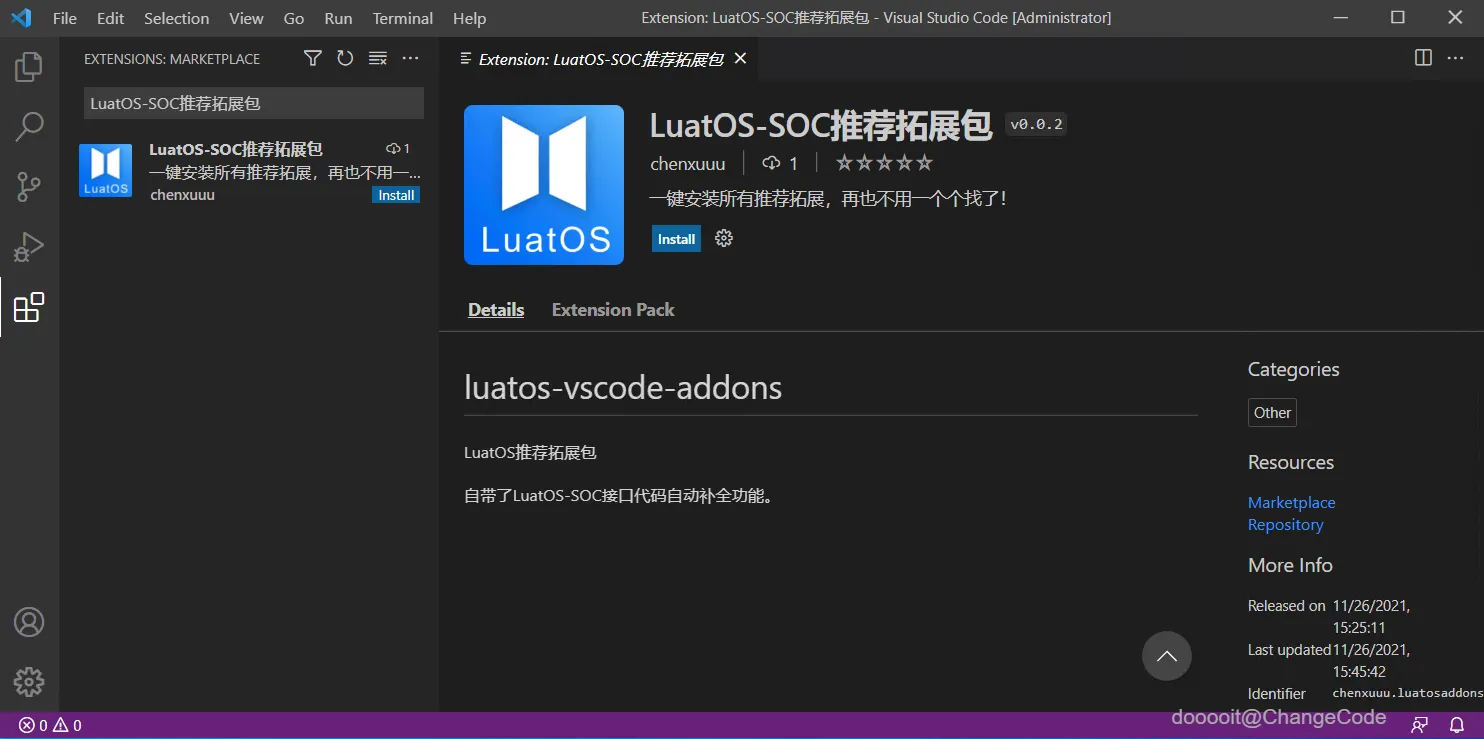The height and width of the screenshot is (739, 1484).
Task: Click the luatos-vscode-addons heading
Action: (x=623, y=388)
